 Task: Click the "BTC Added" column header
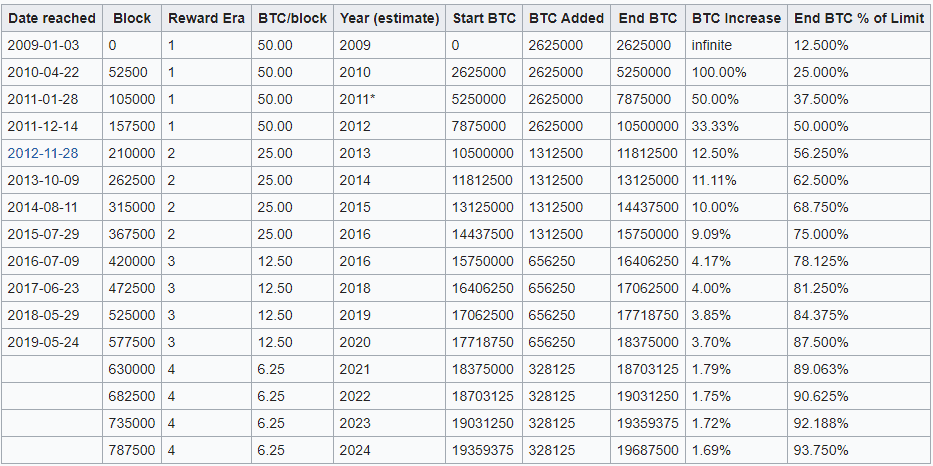pyautogui.click(x=566, y=18)
